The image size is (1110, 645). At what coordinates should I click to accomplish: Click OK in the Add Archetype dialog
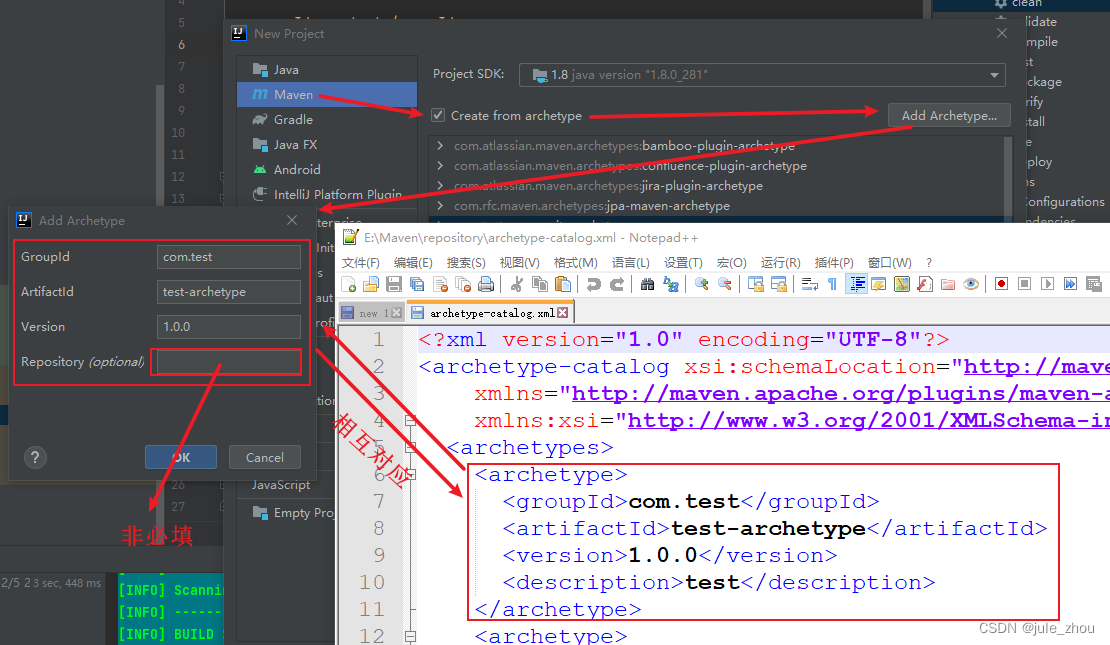(x=181, y=457)
